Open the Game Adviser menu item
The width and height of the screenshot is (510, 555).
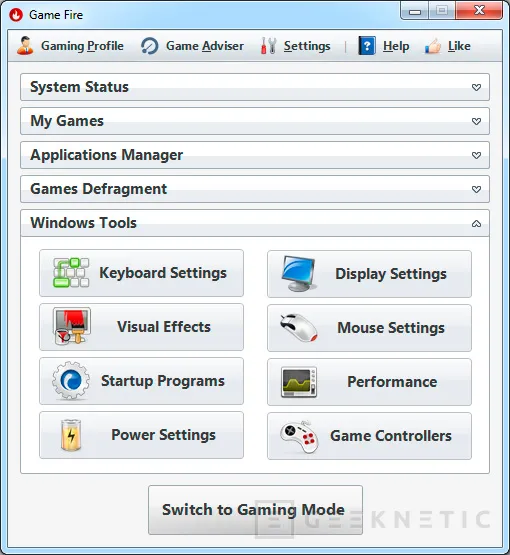pyautogui.click(x=193, y=46)
